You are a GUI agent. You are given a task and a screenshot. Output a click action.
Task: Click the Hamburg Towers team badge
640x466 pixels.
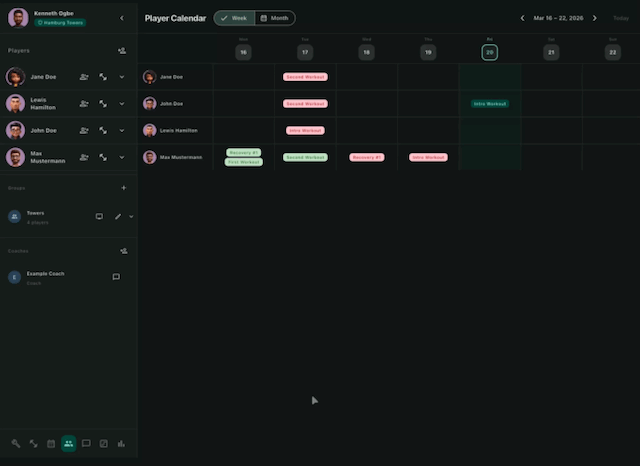coord(60,23)
